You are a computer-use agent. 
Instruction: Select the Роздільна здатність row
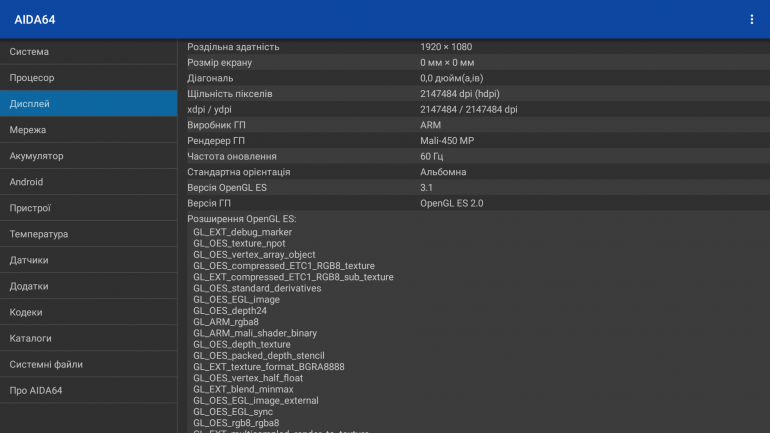[x=473, y=47]
